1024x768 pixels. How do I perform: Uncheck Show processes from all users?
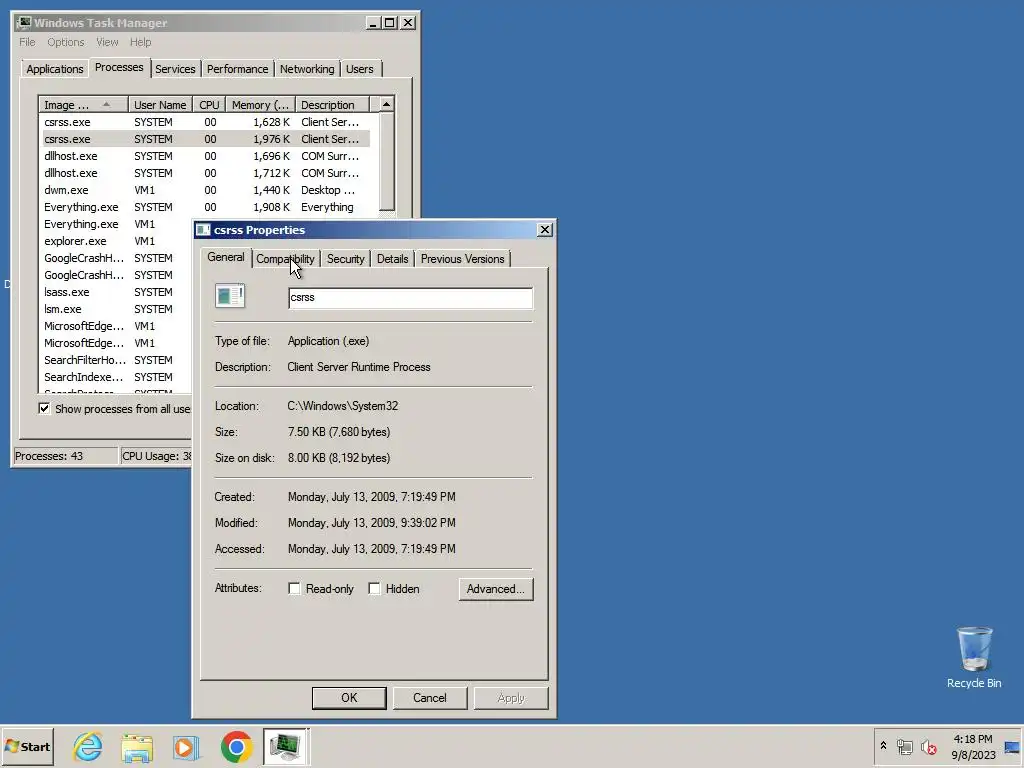[x=44, y=409]
